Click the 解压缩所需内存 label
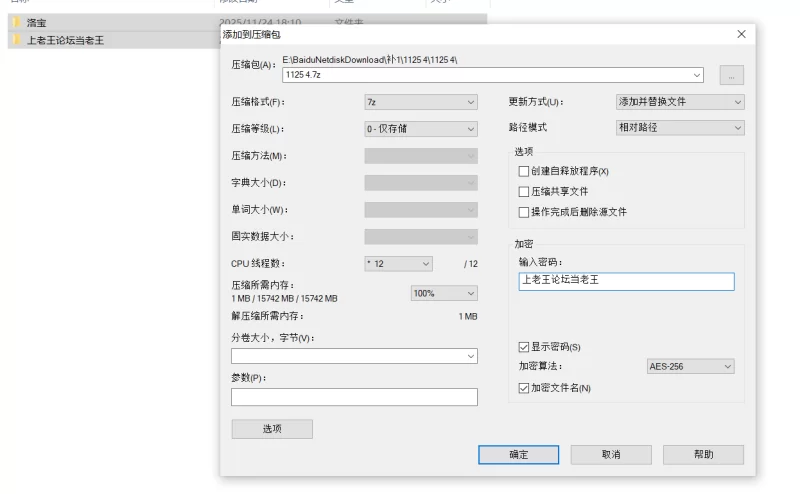Screen dimensions: 800x494 click(267, 316)
